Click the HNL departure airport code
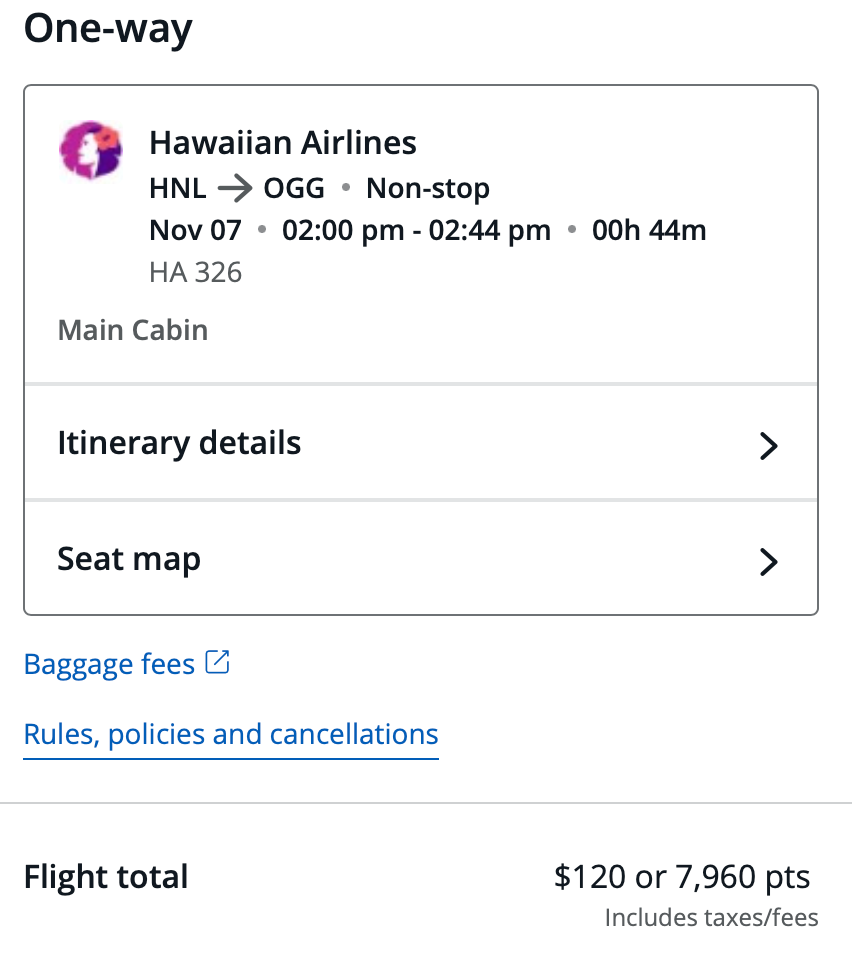852x954 pixels. pos(178,188)
